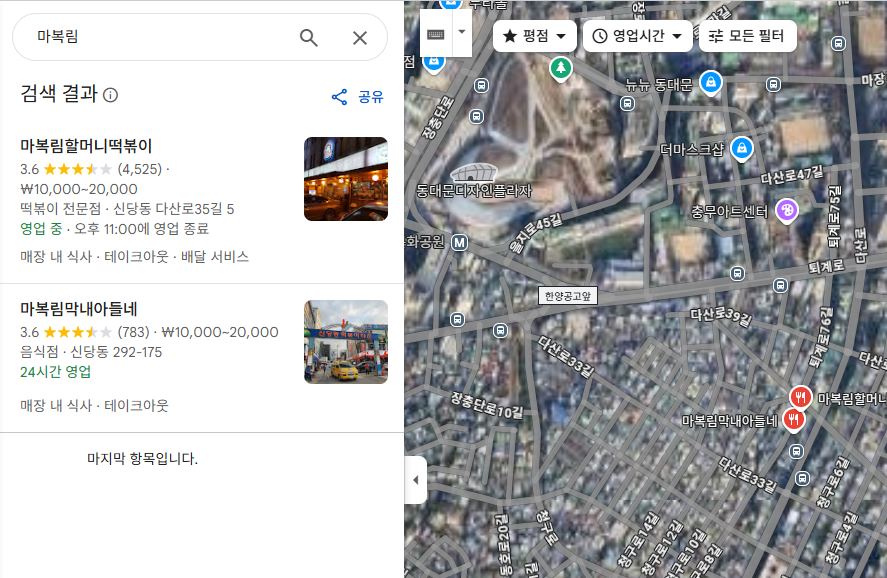Open the 영업시간 hours filter dropdown
This screenshot has height=578, width=887.
pyautogui.click(x=638, y=36)
